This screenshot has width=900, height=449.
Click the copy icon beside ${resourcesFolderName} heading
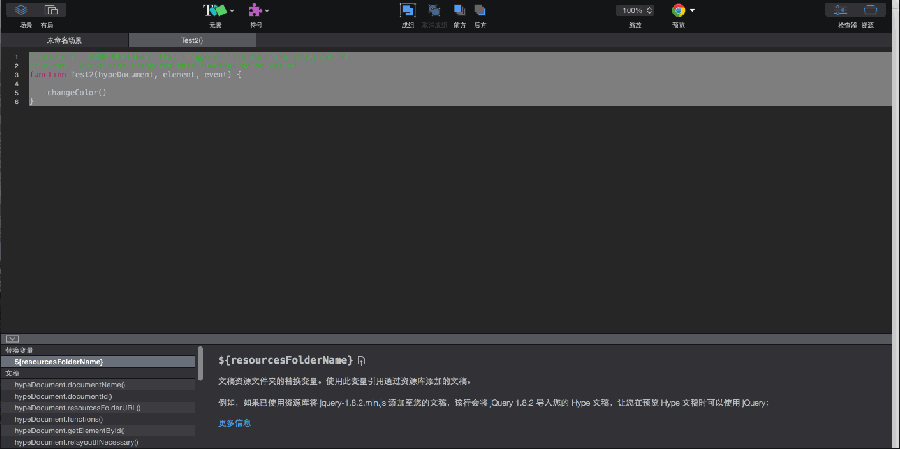362,360
